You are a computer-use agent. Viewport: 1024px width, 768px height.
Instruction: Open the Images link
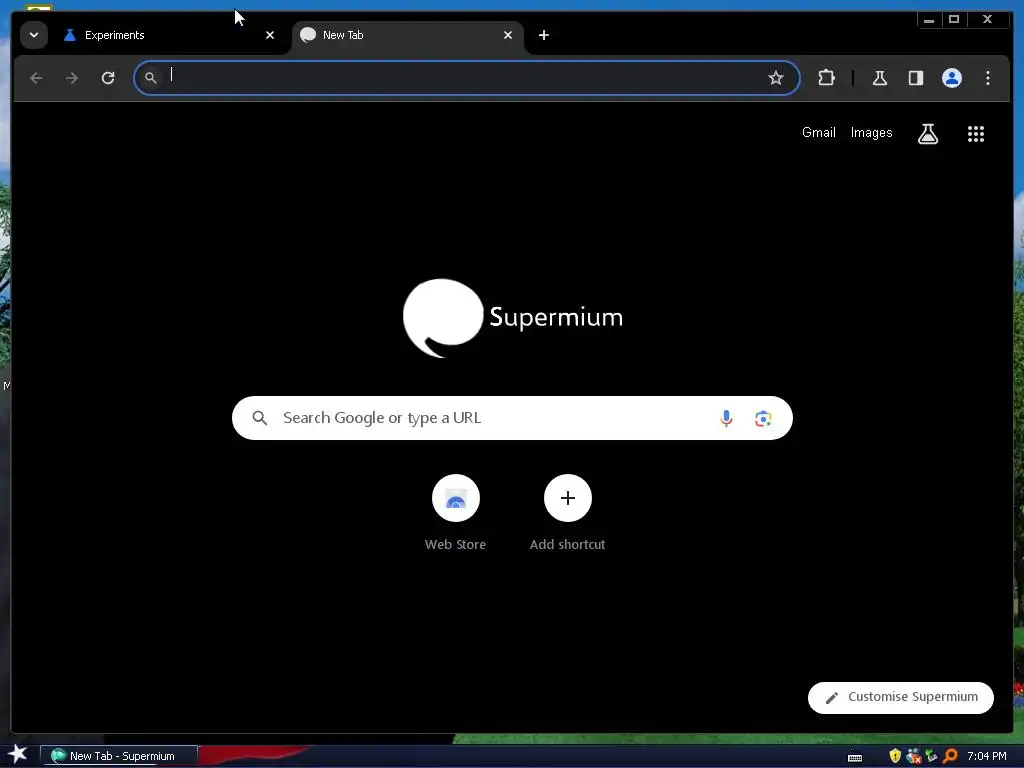871,133
